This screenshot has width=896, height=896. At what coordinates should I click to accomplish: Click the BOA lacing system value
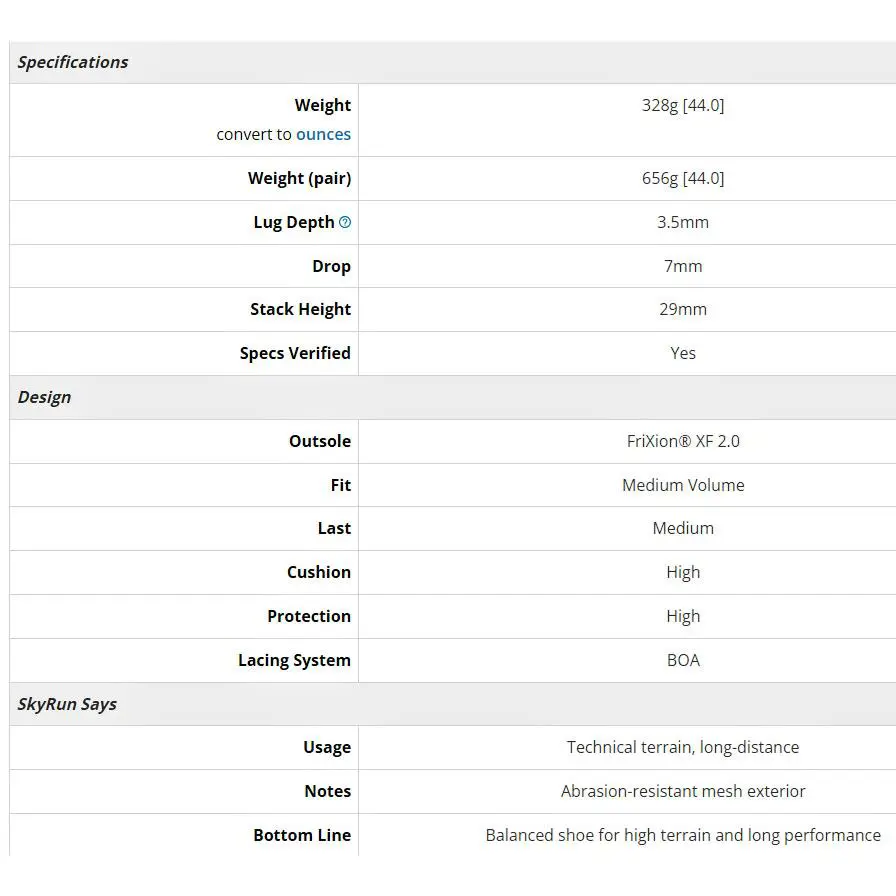coord(683,660)
